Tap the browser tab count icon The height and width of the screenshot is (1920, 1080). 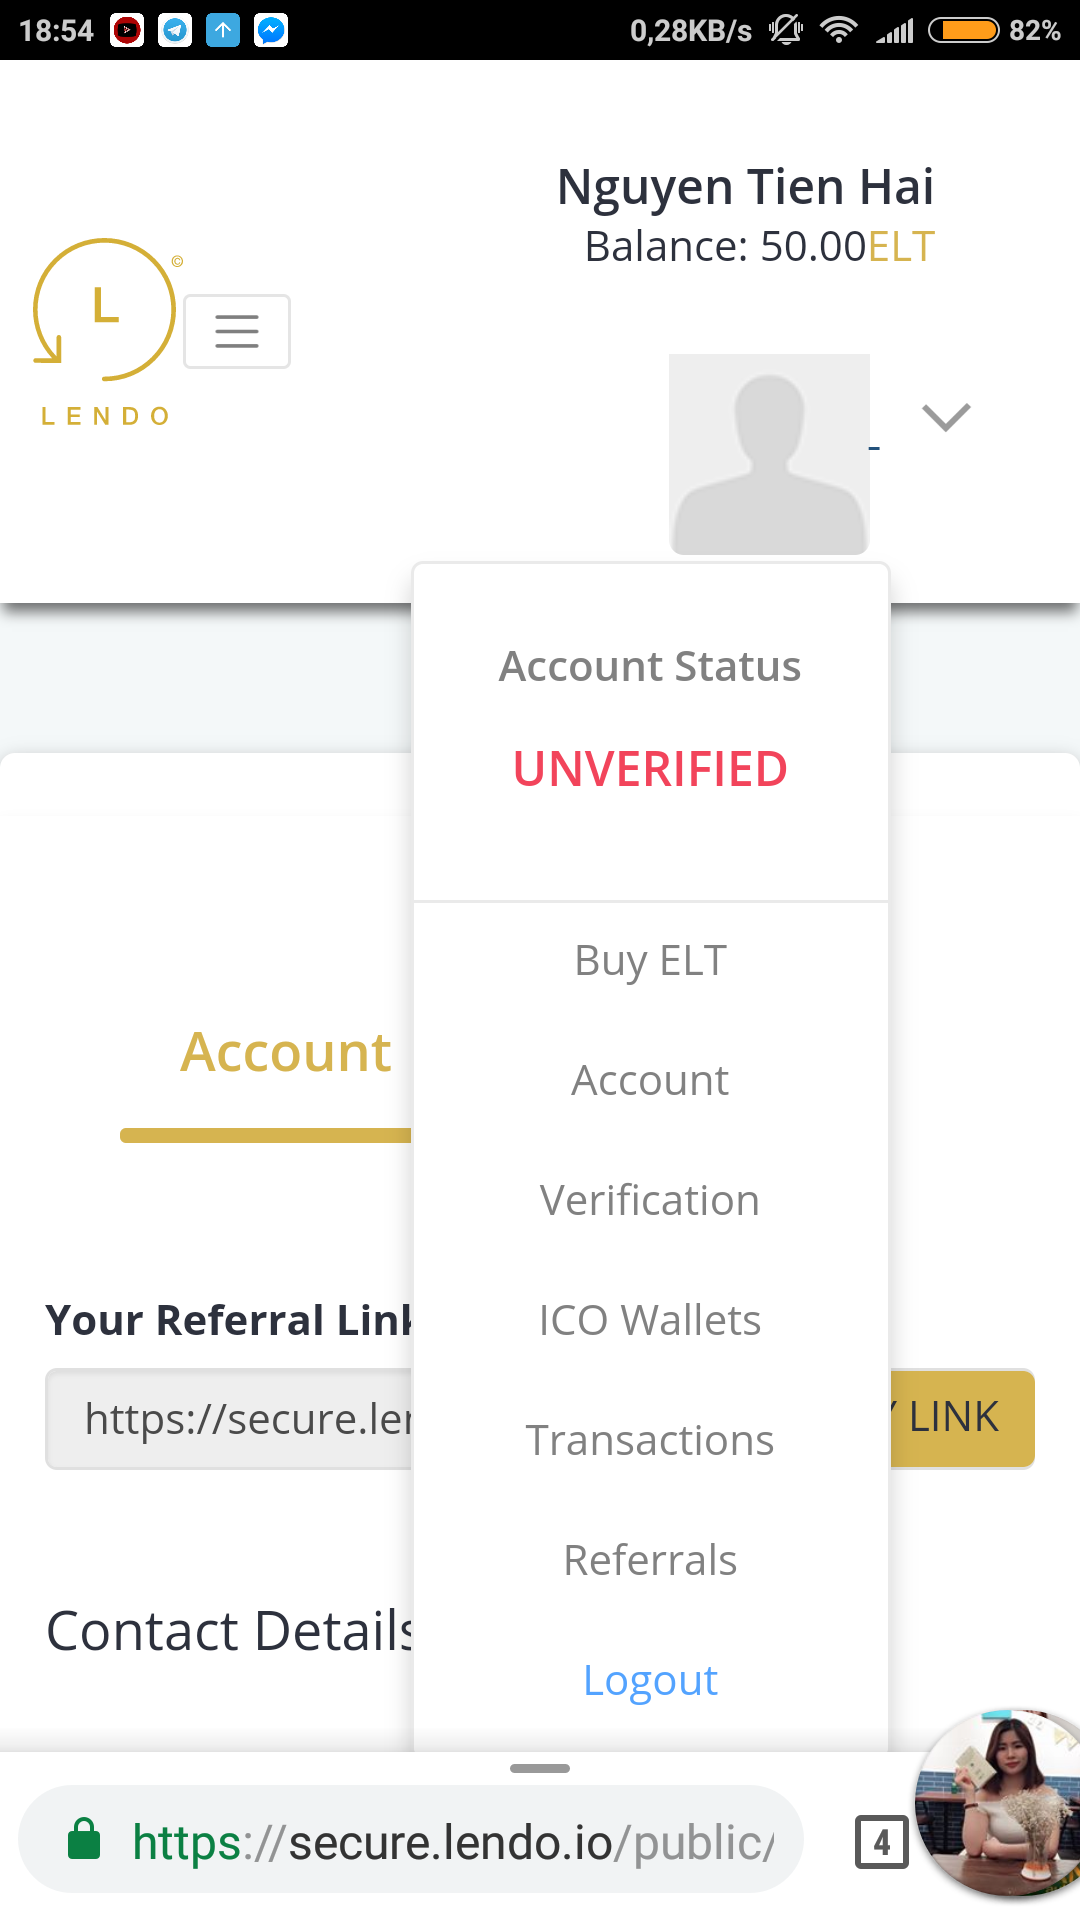coord(881,1842)
